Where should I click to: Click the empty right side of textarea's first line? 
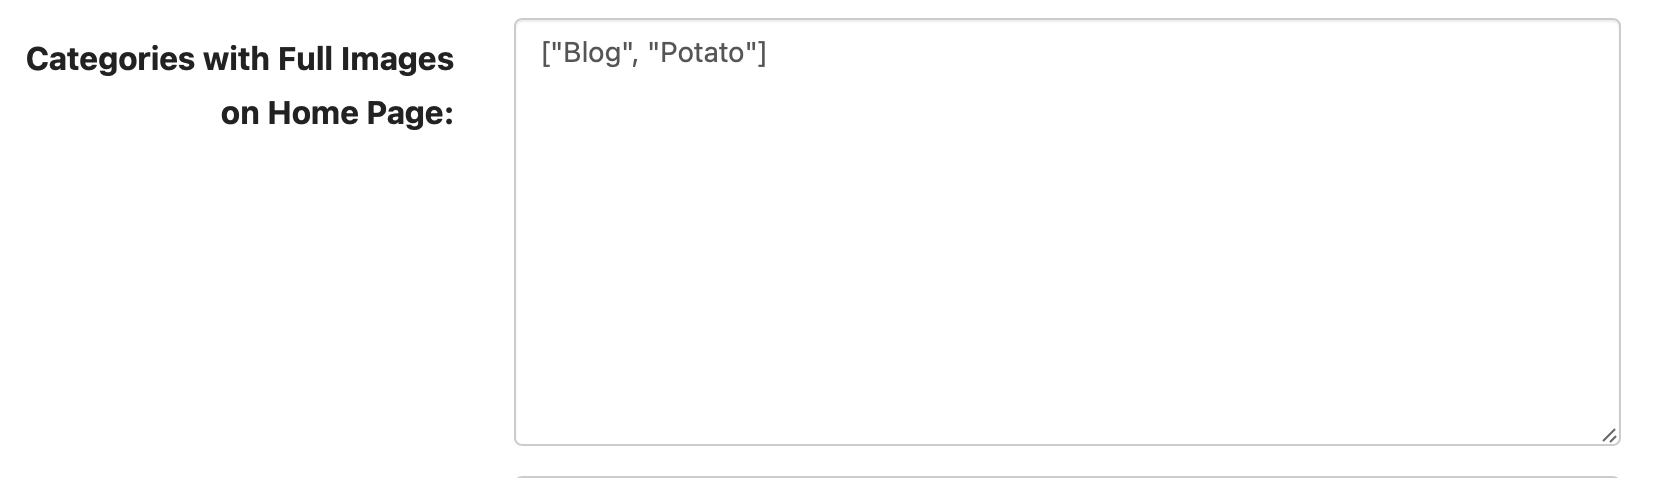[1190, 54]
